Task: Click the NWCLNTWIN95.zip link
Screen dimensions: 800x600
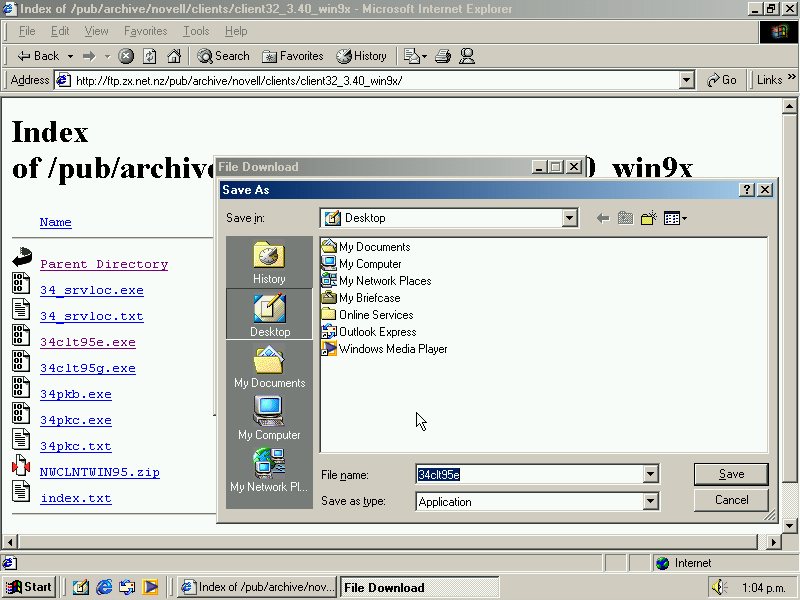Action: point(100,472)
